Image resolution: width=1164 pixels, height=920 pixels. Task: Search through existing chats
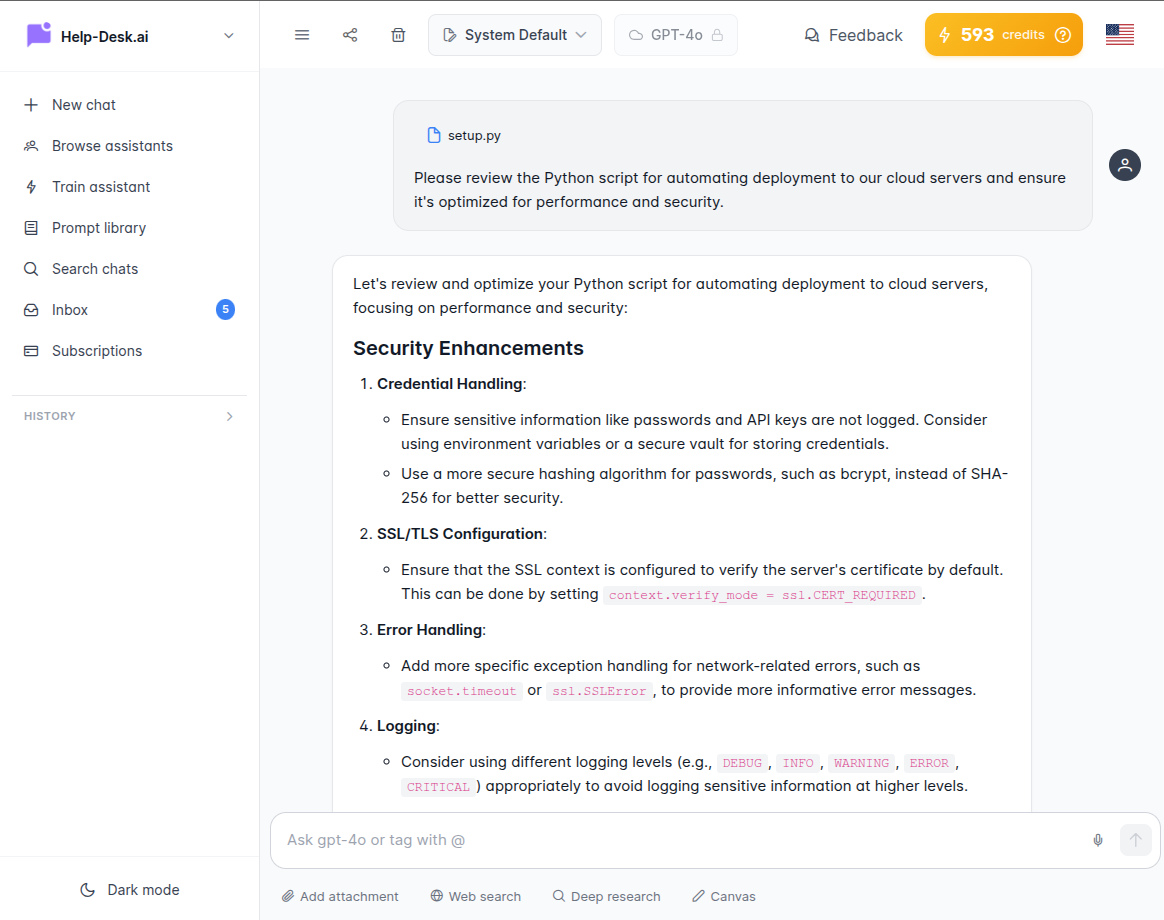[93, 268]
